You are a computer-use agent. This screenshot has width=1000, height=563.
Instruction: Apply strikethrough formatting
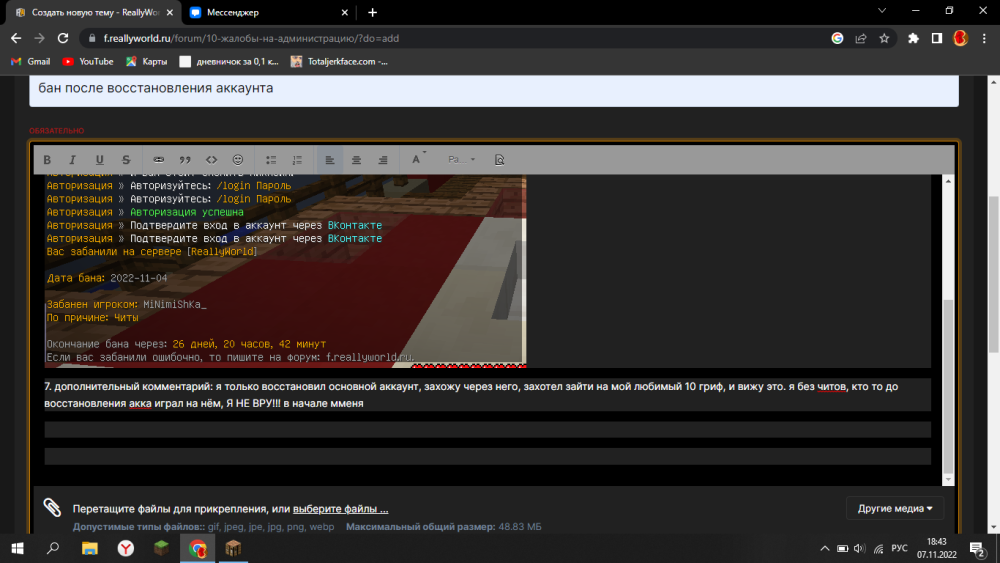click(126, 159)
